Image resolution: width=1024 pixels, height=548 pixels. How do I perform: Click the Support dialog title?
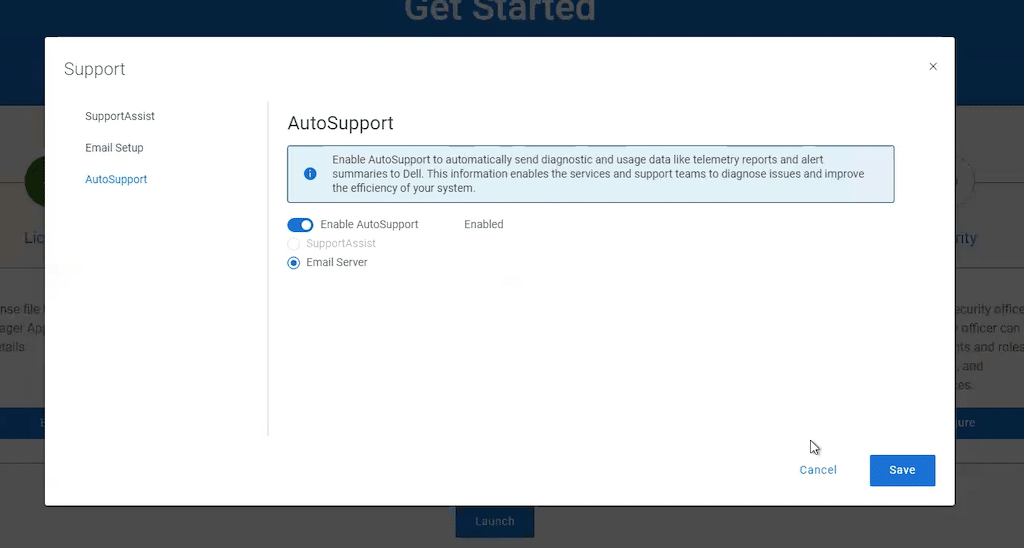click(x=95, y=69)
